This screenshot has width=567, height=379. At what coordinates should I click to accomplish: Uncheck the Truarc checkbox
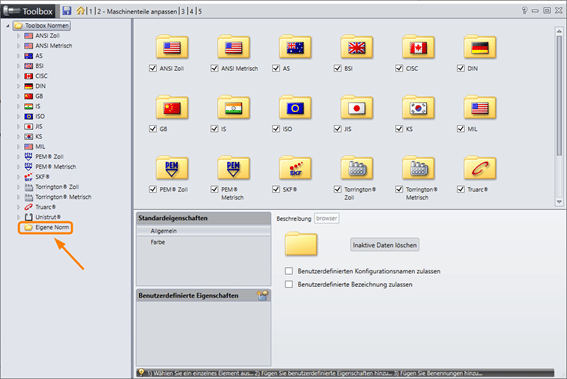coord(461,189)
